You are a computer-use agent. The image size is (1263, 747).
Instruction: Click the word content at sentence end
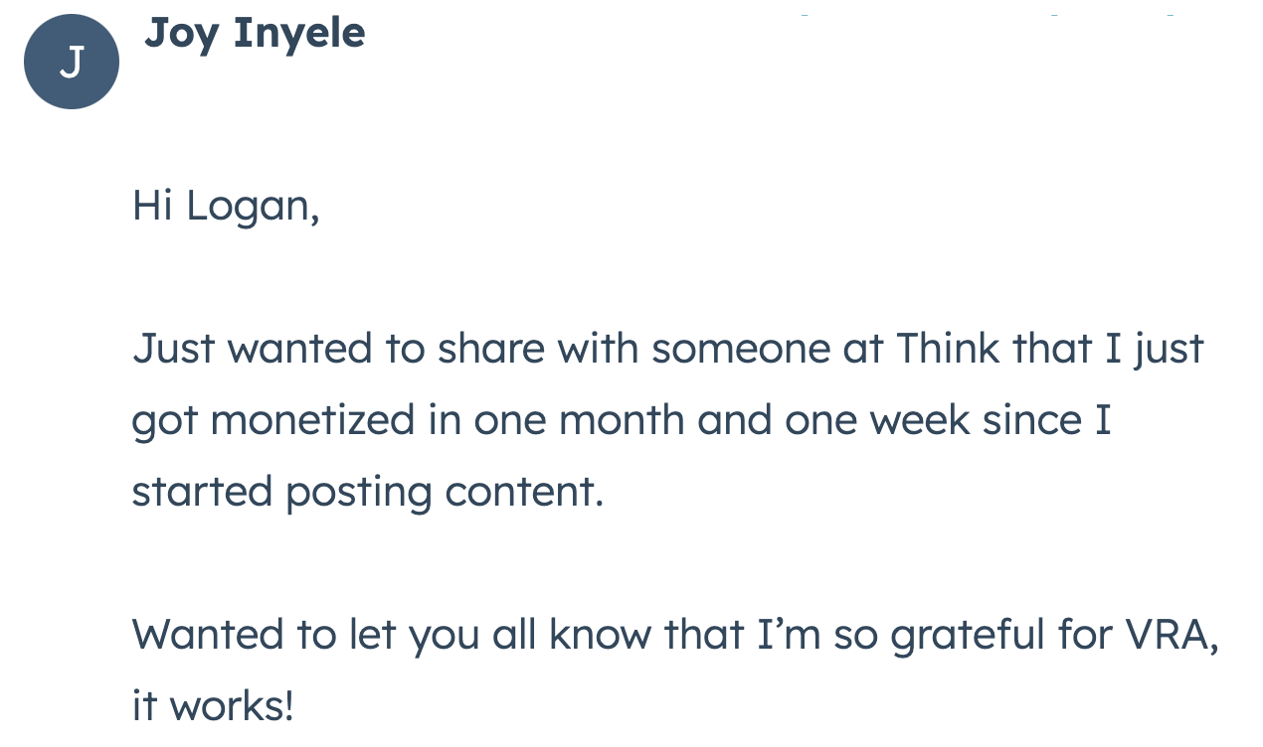(x=524, y=493)
